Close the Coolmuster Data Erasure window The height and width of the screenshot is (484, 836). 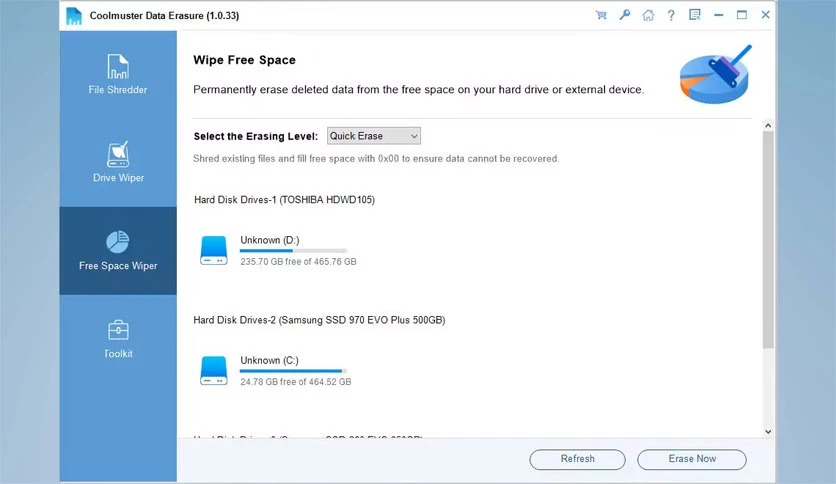(765, 15)
